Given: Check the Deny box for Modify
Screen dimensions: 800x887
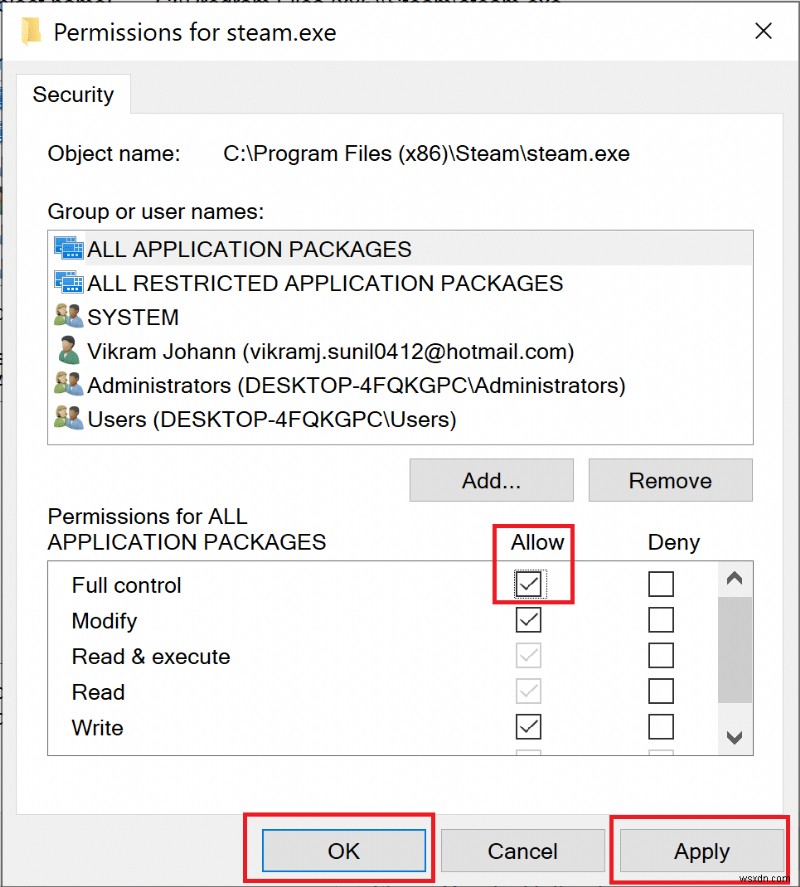Looking at the screenshot, I should click(x=660, y=620).
